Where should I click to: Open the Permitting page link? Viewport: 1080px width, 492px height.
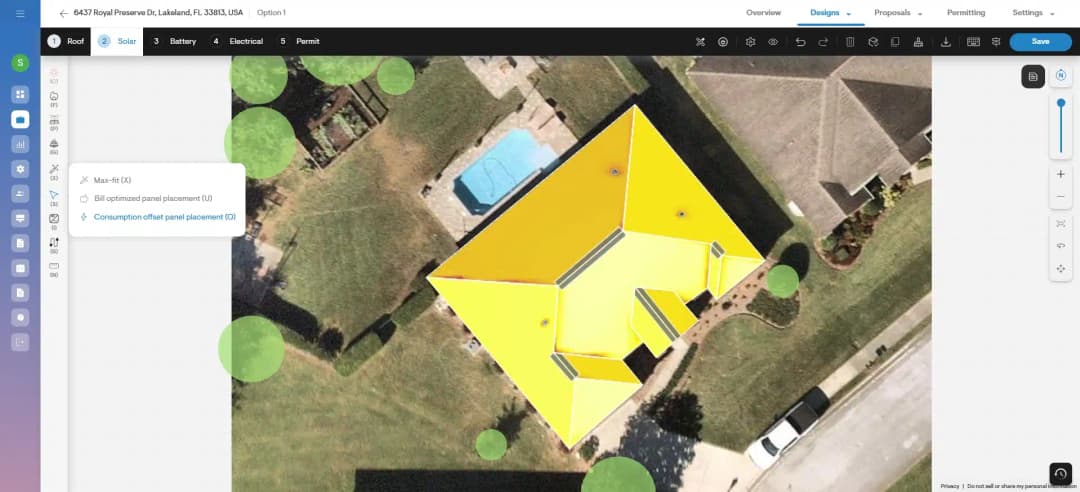(x=965, y=13)
